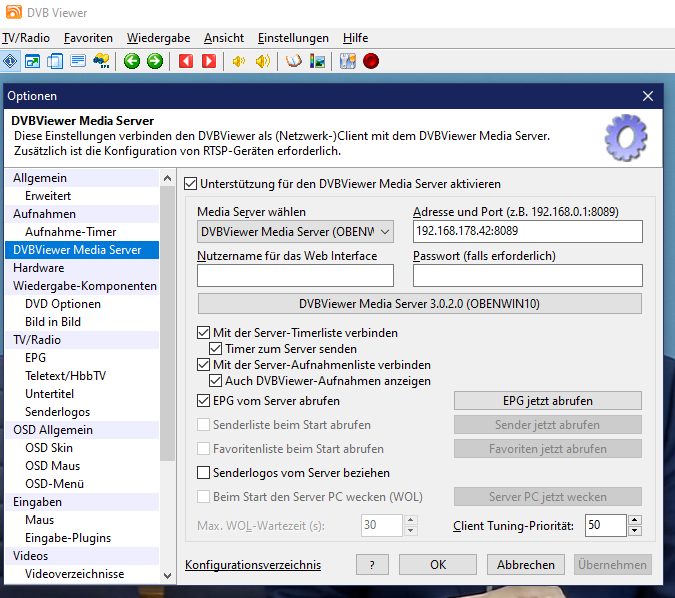Select Erweitert in the category list

[82, 196]
